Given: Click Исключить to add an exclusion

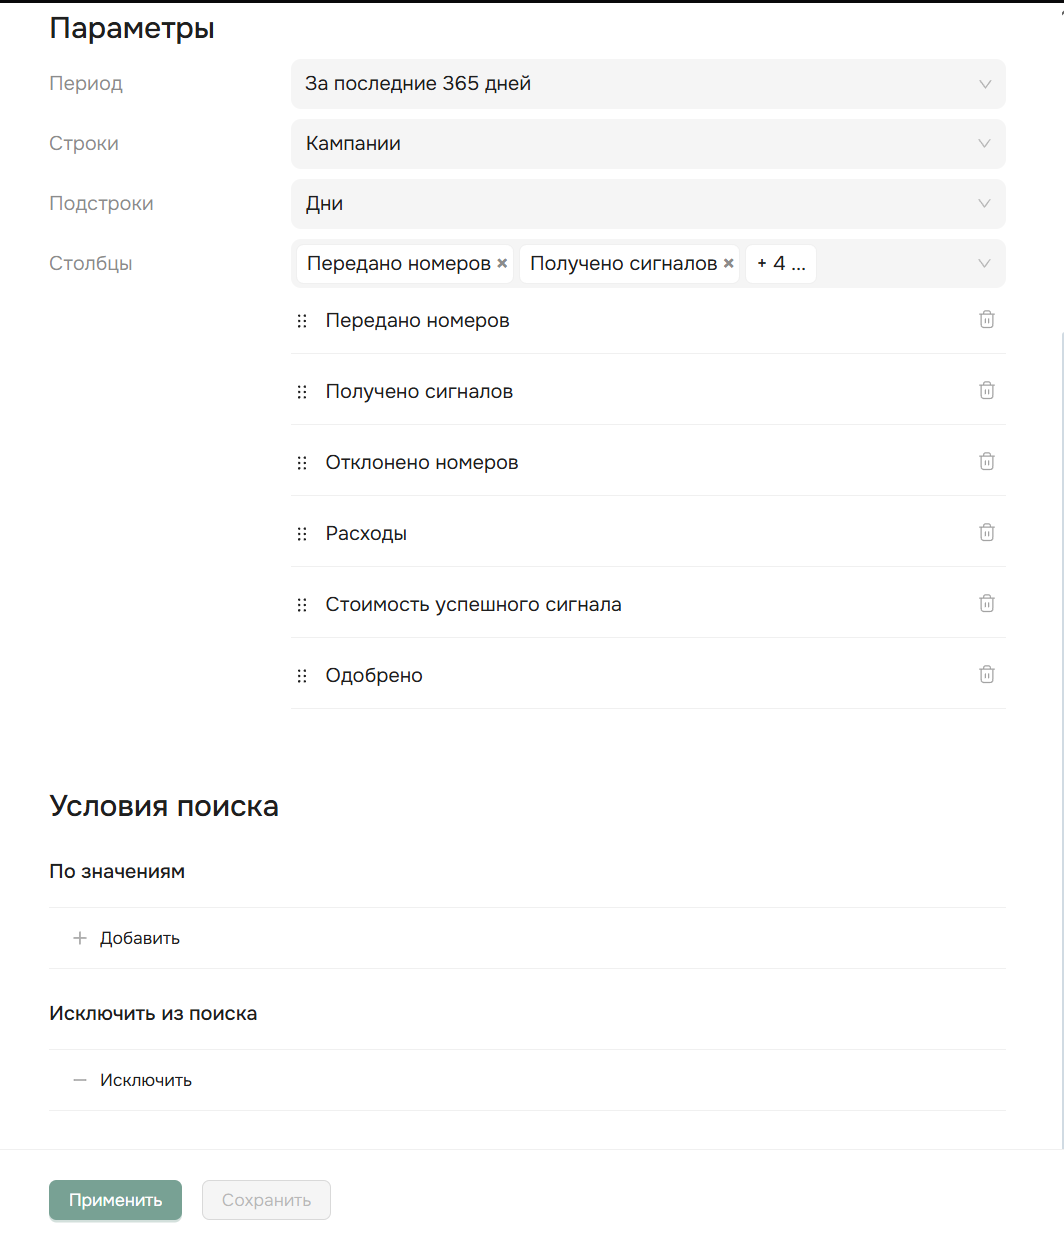Looking at the screenshot, I should tap(133, 1080).
